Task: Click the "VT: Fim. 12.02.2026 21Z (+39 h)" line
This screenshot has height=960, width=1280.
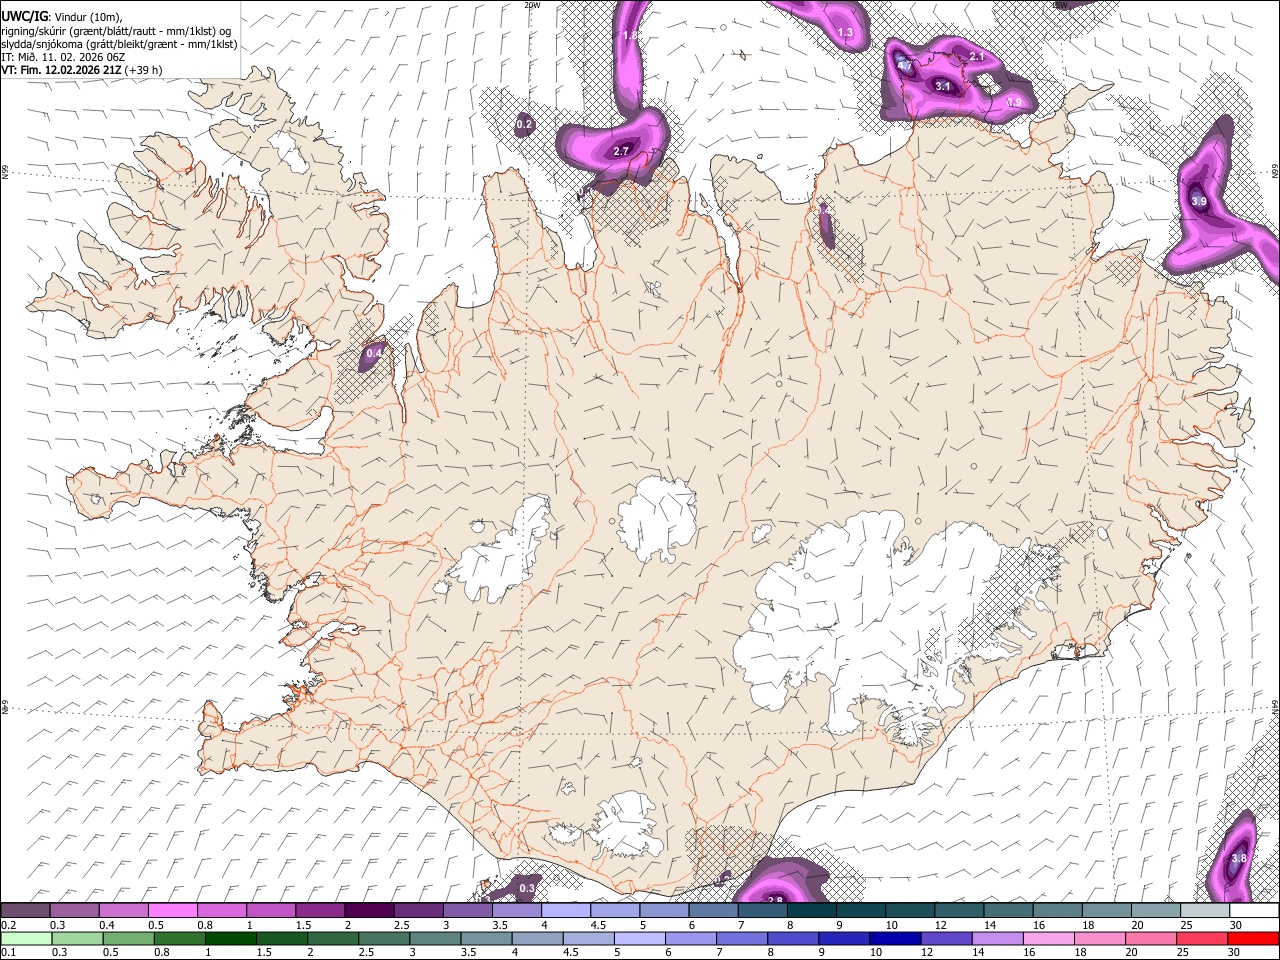Action: pos(81,70)
